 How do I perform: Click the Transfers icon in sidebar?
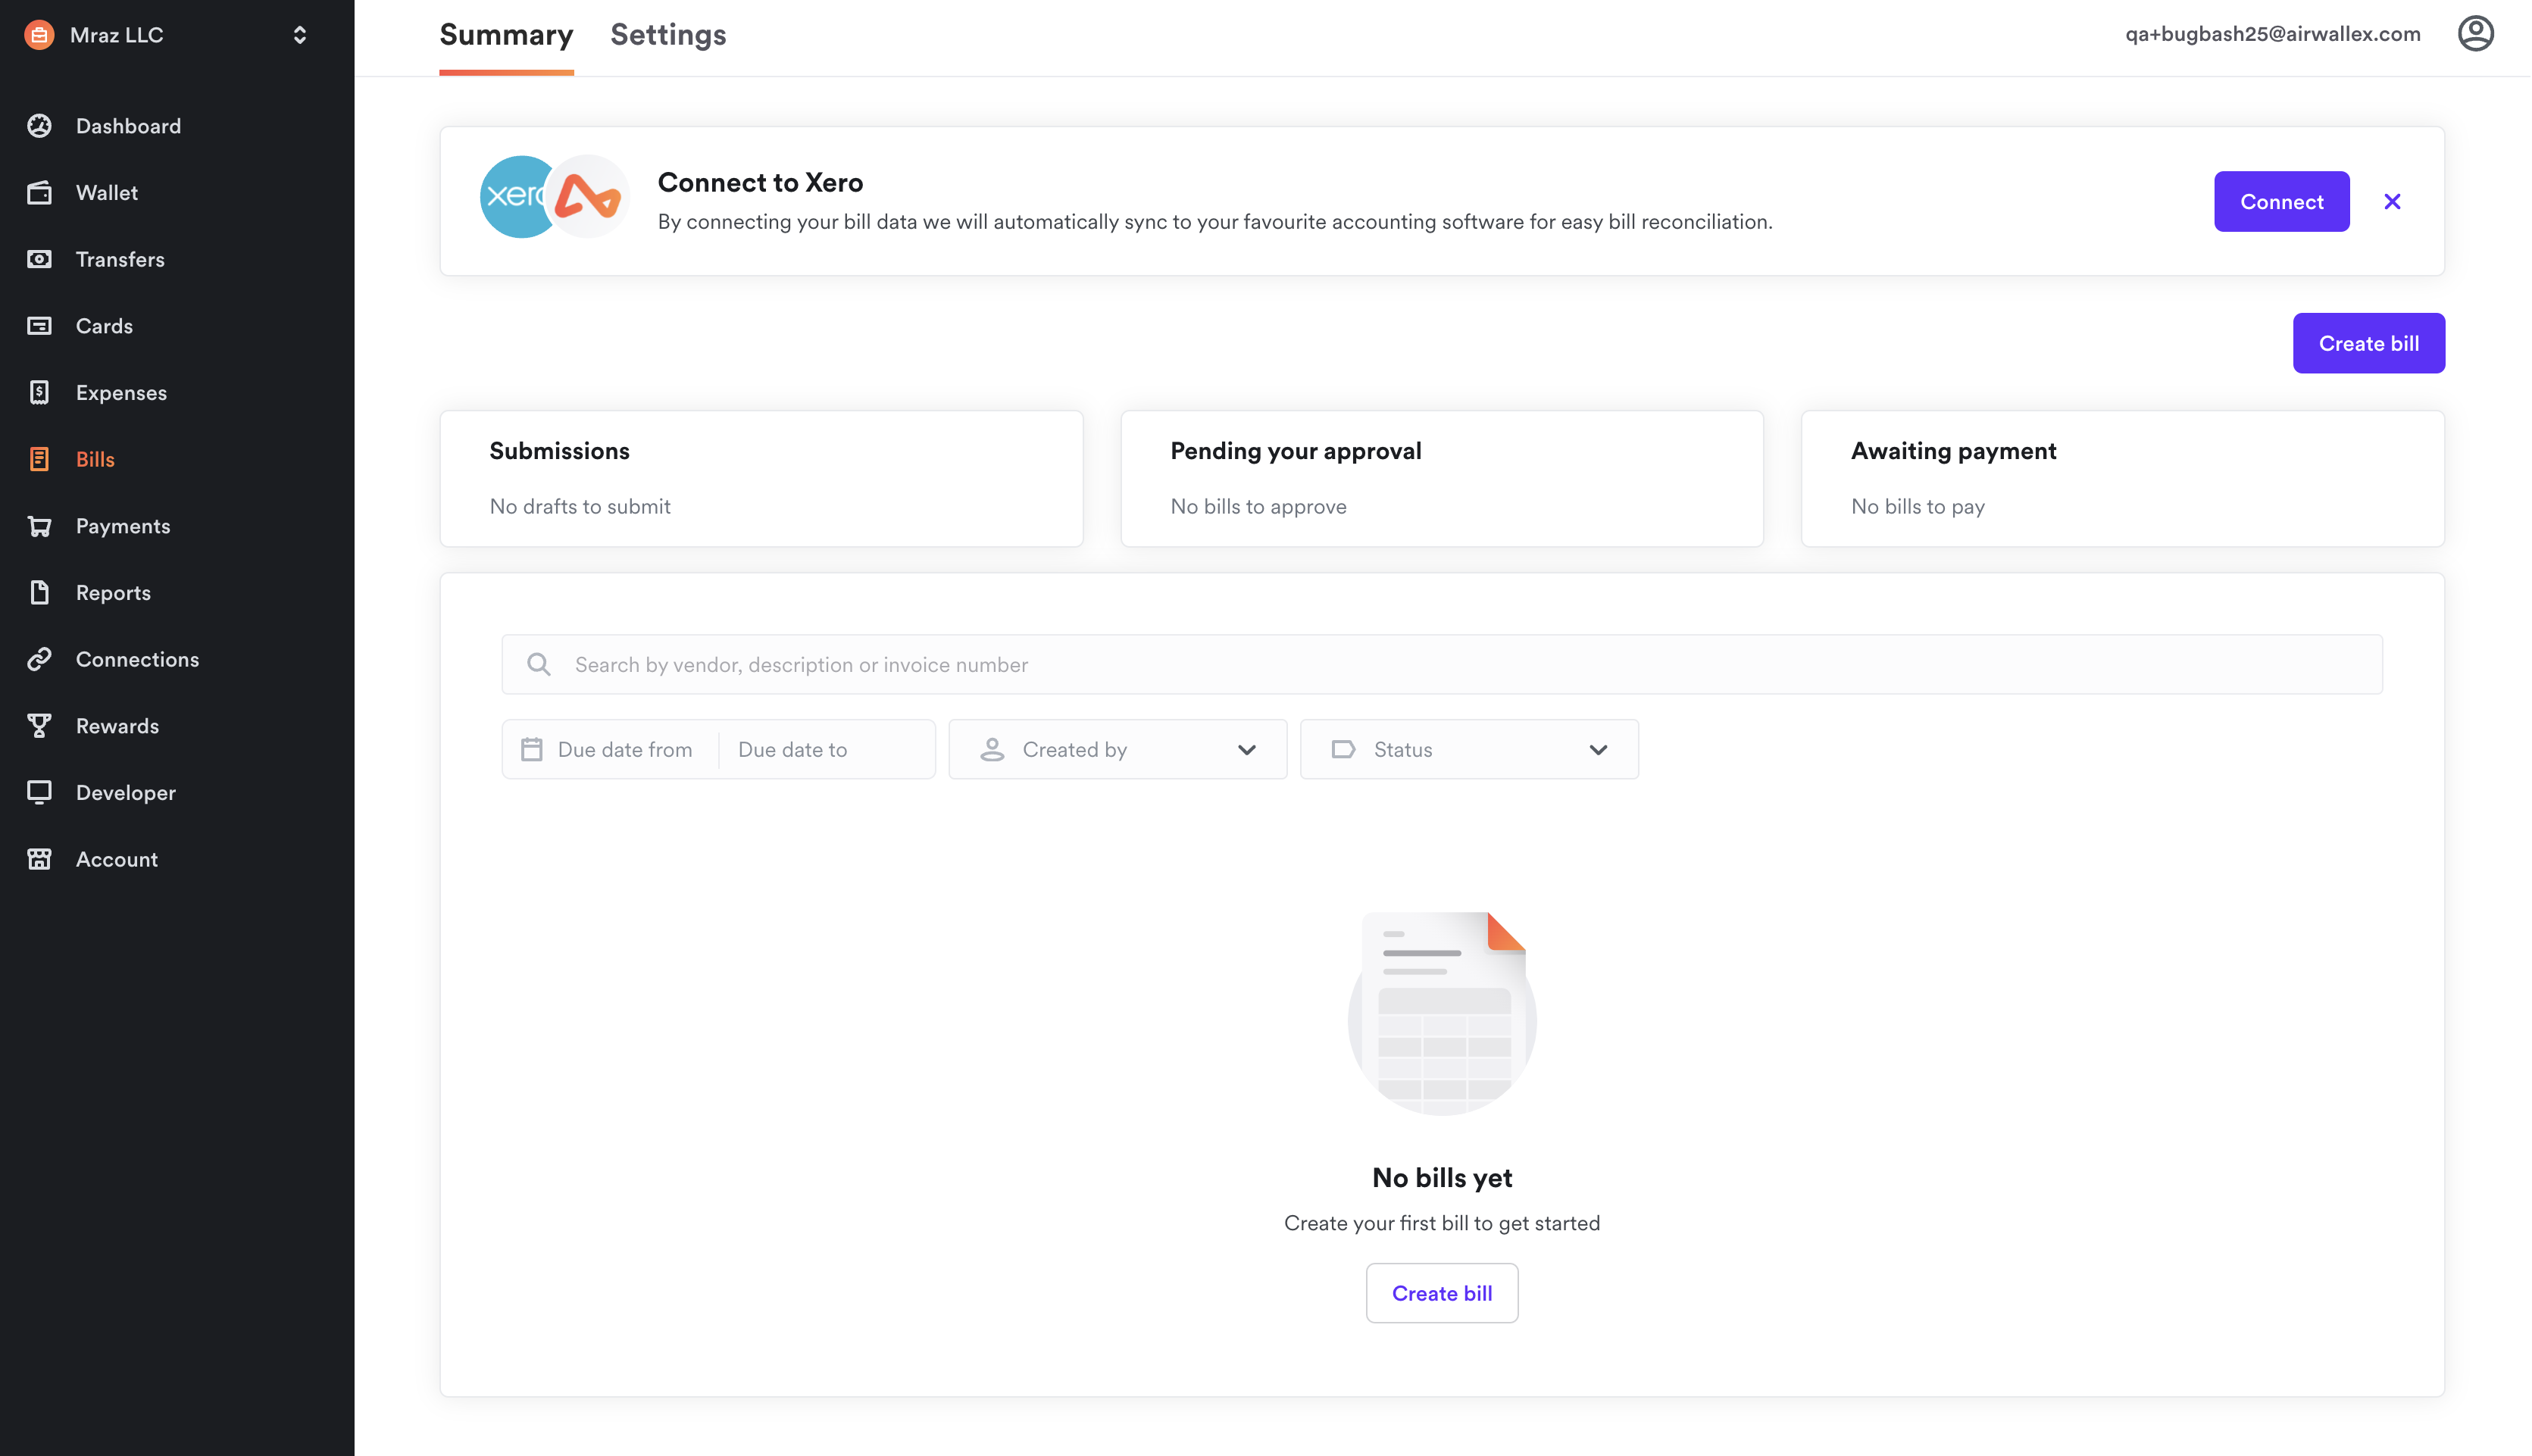coord(39,259)
